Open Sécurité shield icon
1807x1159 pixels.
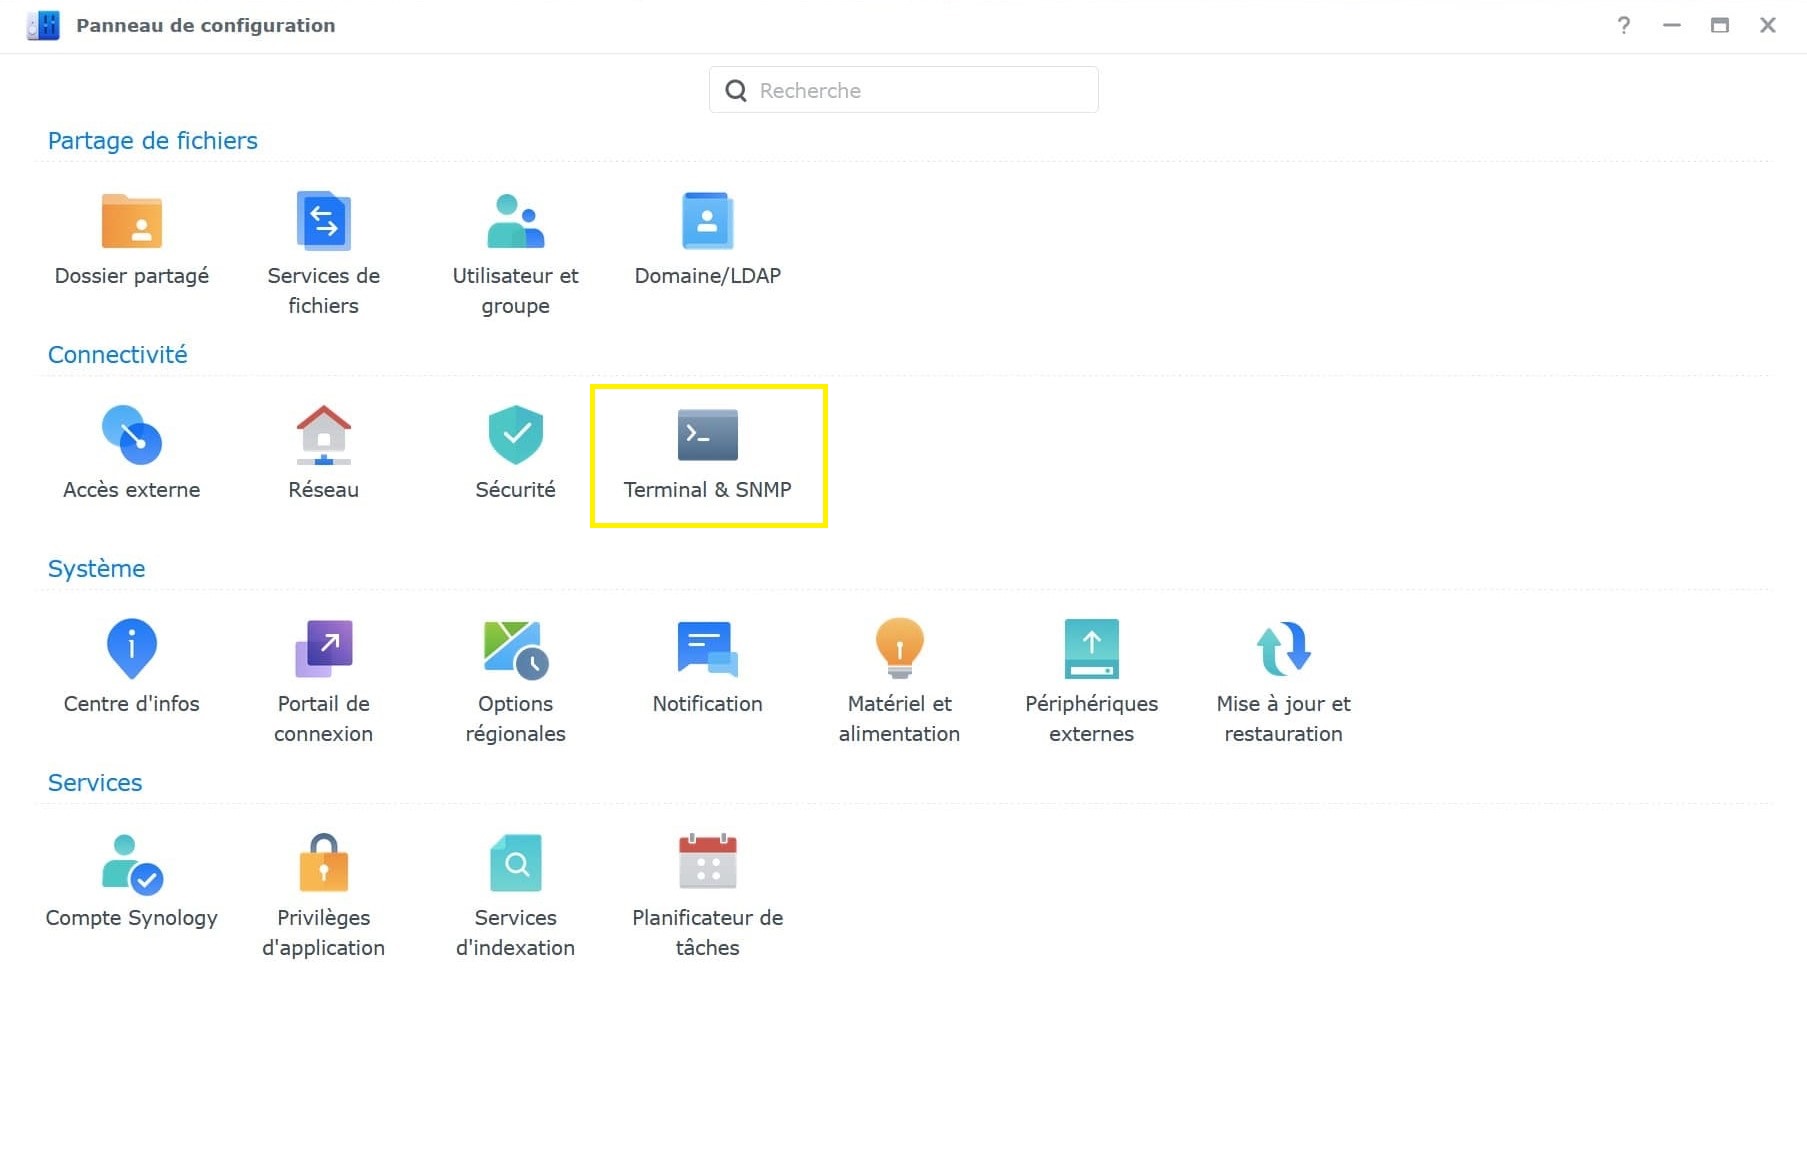click(515, 435)
